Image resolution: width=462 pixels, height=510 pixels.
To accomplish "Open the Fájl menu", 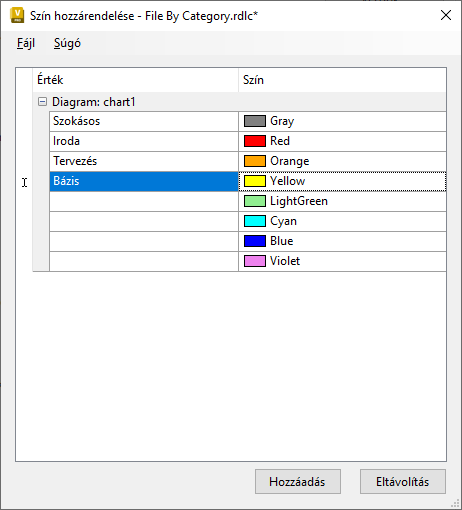I will coord(26,43).
